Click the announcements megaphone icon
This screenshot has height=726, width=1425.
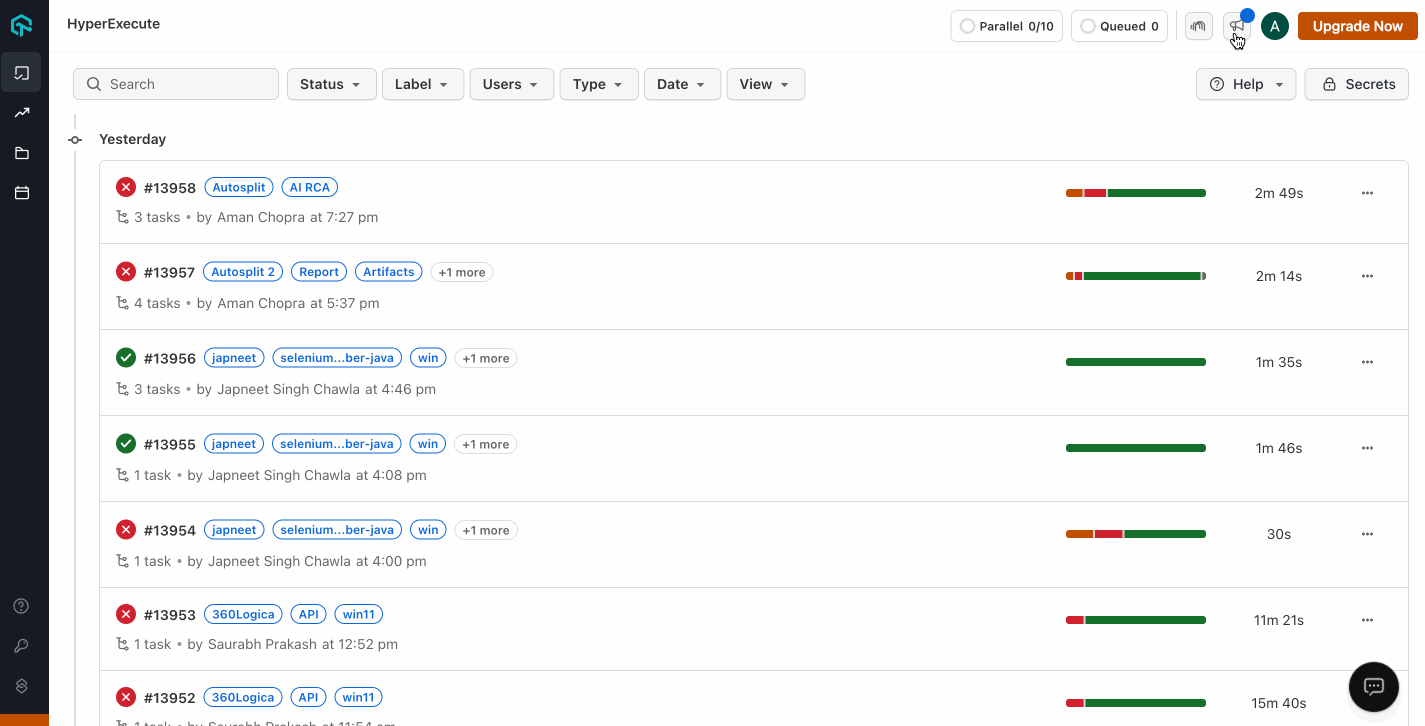pos(1238,26)
